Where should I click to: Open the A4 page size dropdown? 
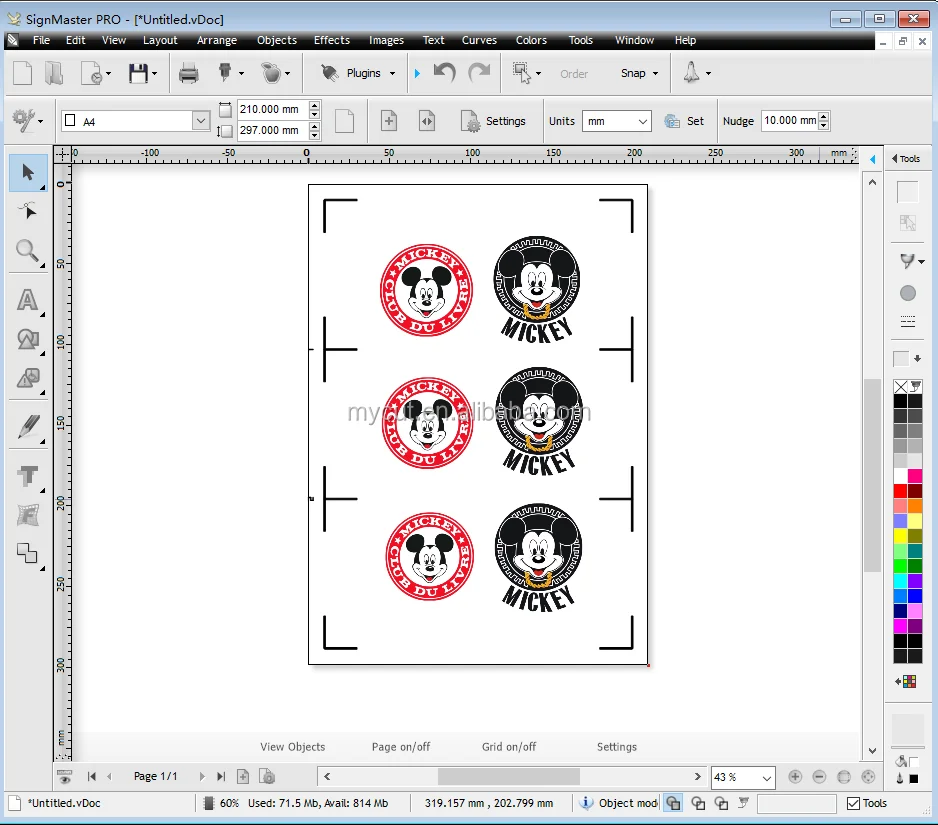[200, 121]
